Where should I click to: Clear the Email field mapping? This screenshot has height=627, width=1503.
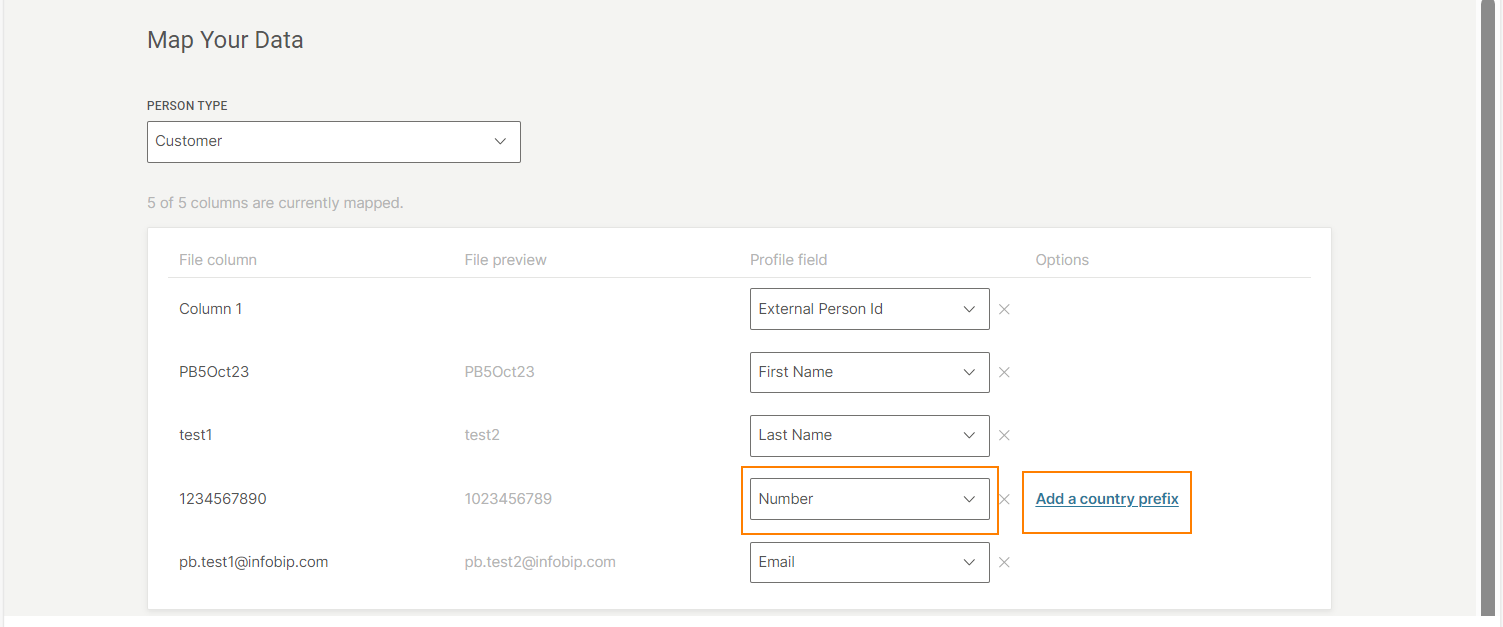pos(1004,562)
